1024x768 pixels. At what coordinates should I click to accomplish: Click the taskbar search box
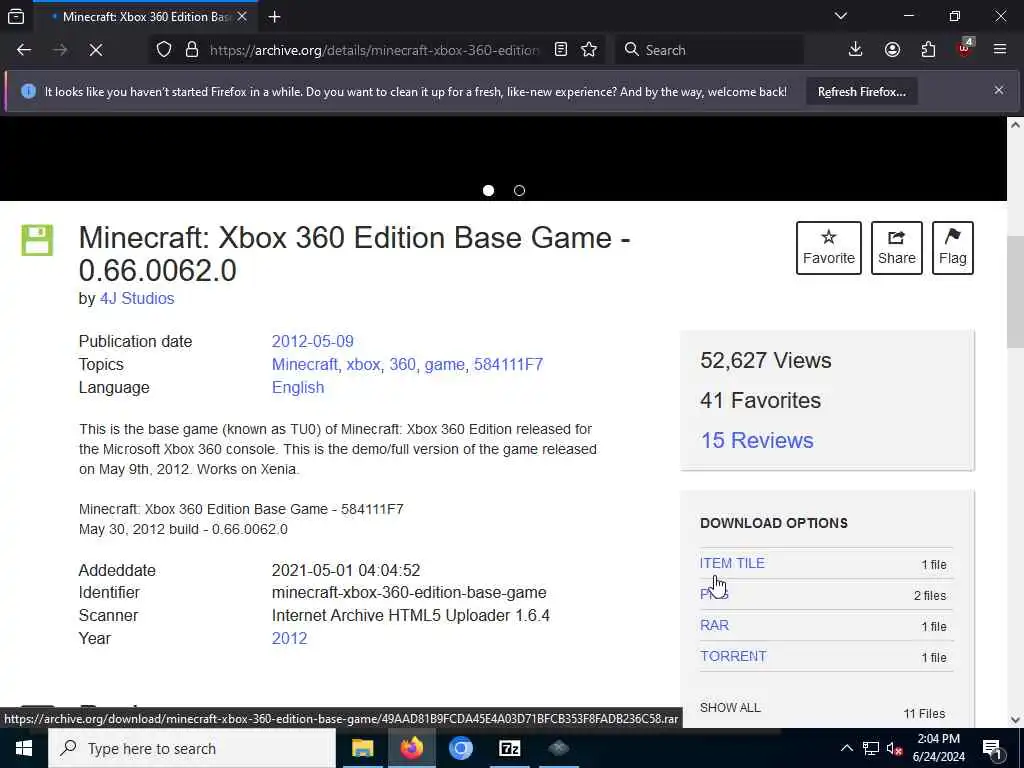coord(191,748)
